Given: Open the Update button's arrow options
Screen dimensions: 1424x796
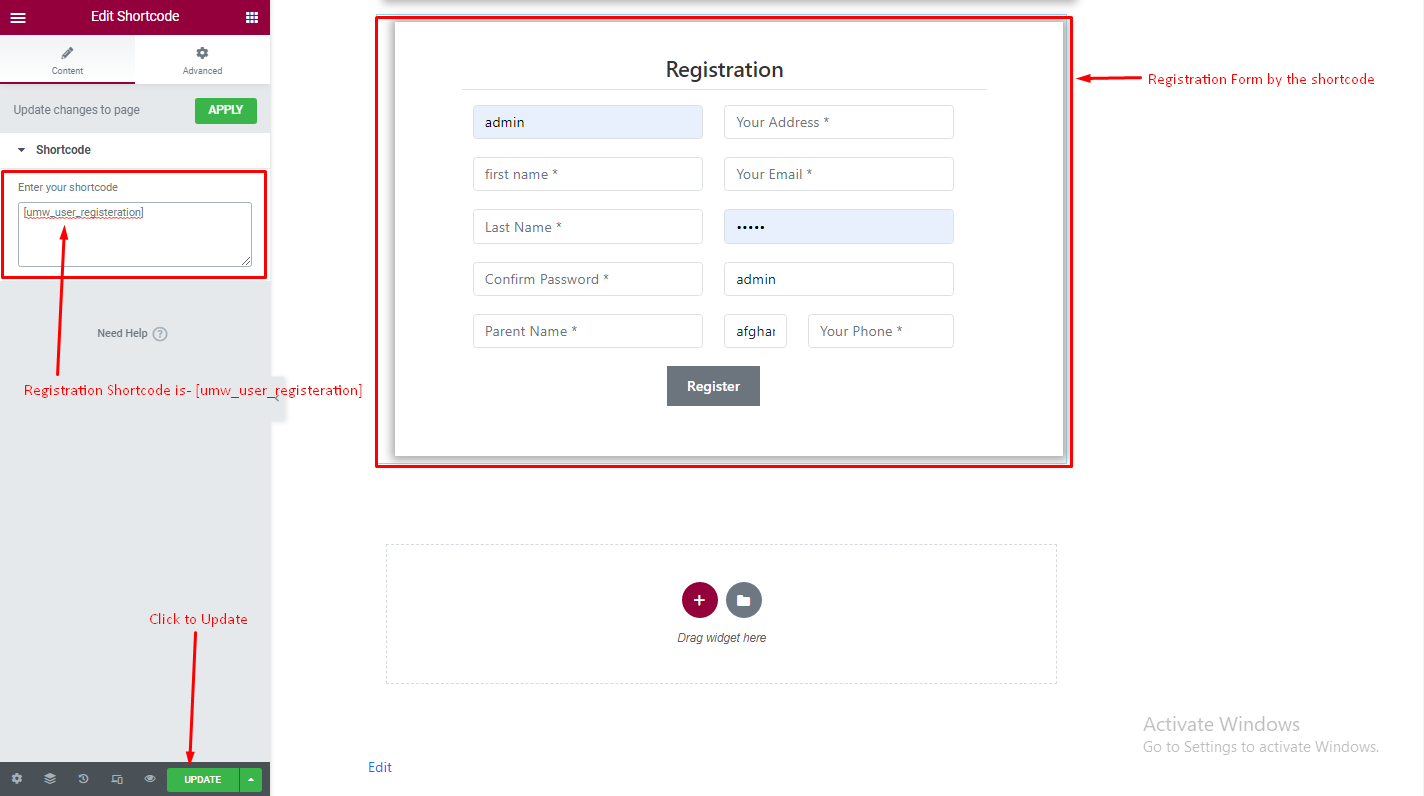Looking at the screenshot, I should tap(249, 779).
